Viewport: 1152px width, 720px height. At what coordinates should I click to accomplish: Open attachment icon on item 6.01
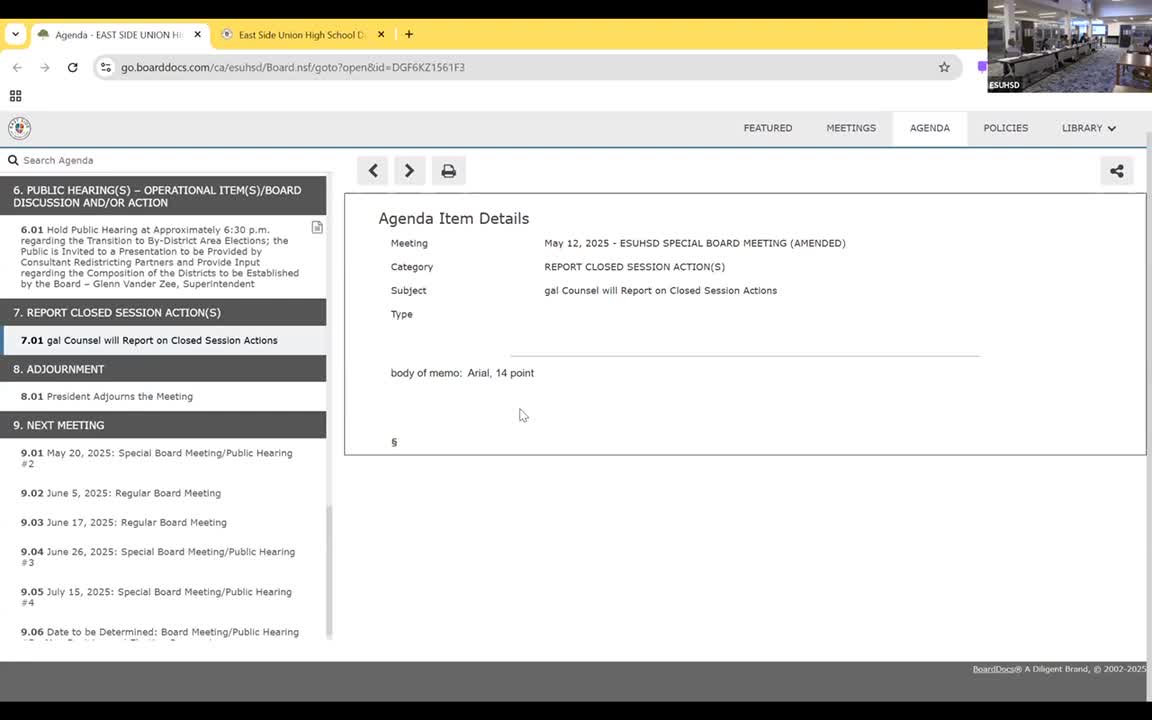pyautogui.click(x=317, y=228)
